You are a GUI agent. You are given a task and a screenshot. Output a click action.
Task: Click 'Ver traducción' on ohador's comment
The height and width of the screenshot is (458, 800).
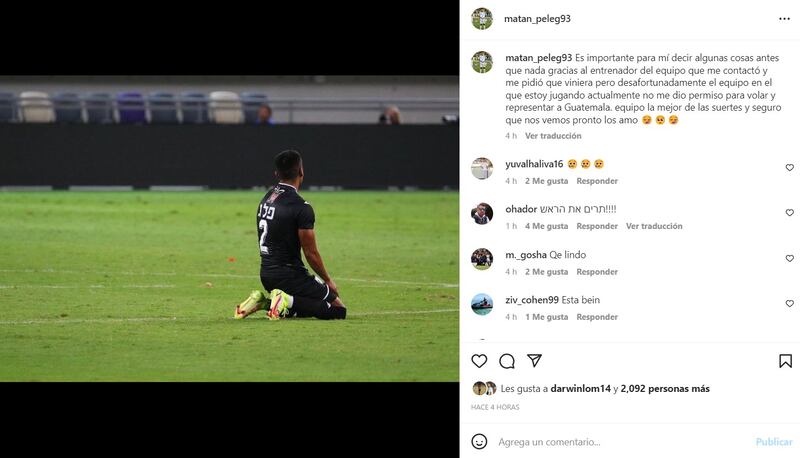[x=654, y=226]
